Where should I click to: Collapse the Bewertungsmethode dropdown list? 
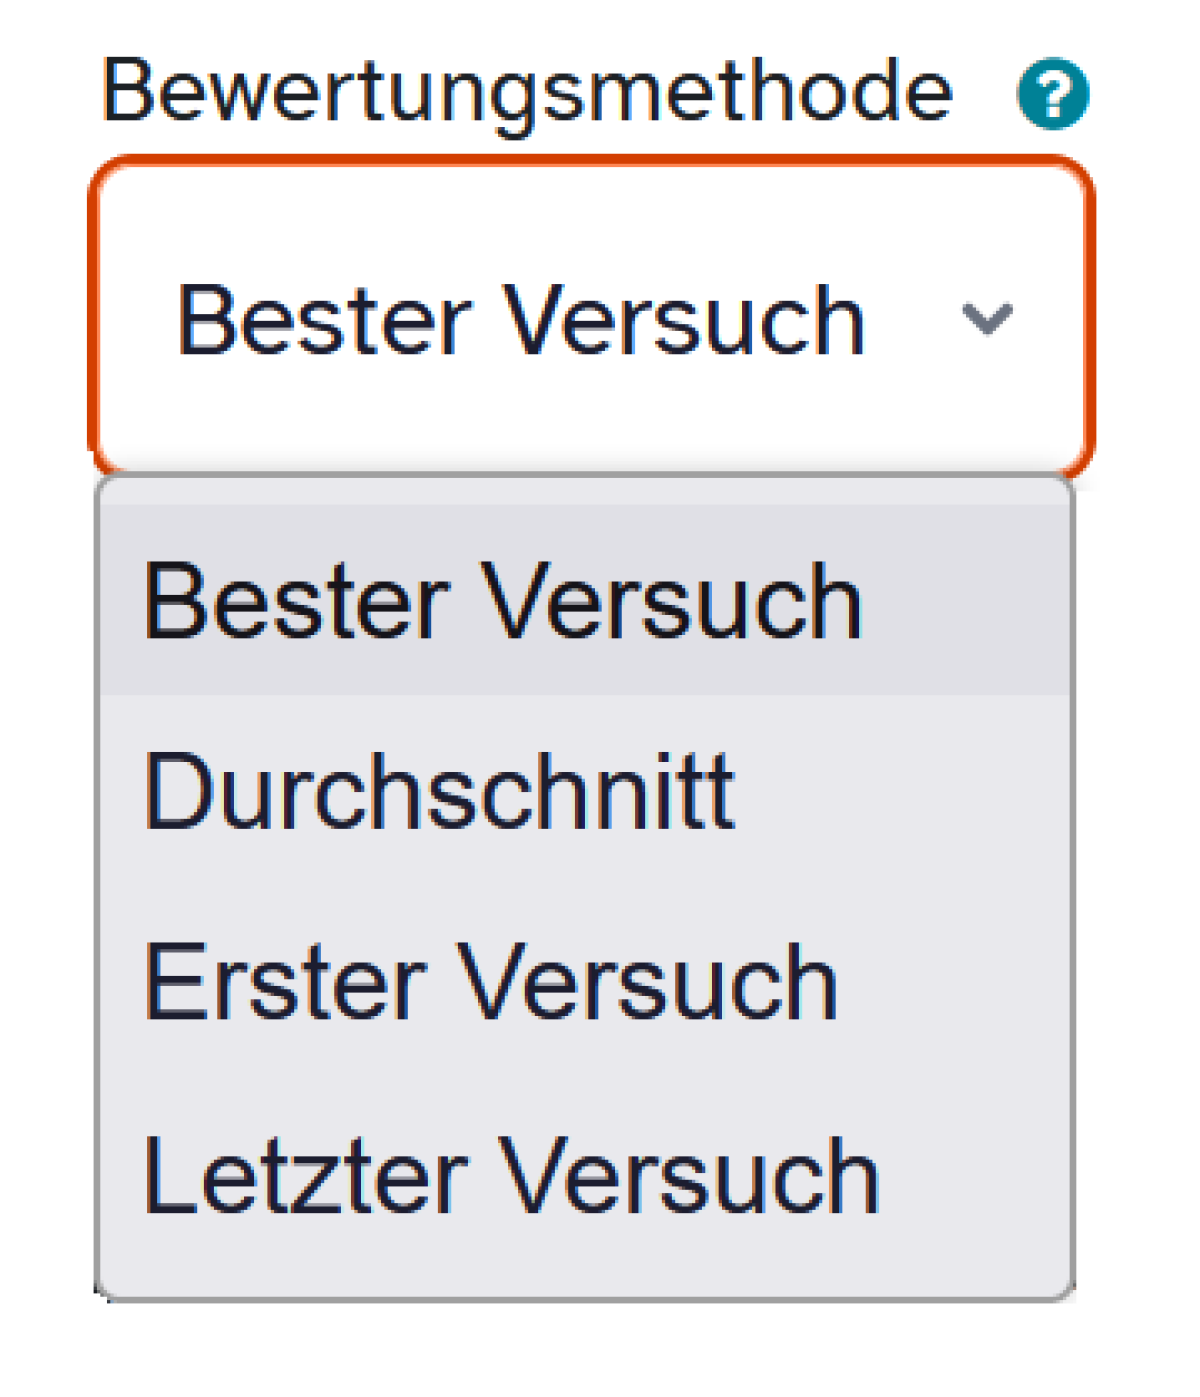pos(987,320)
